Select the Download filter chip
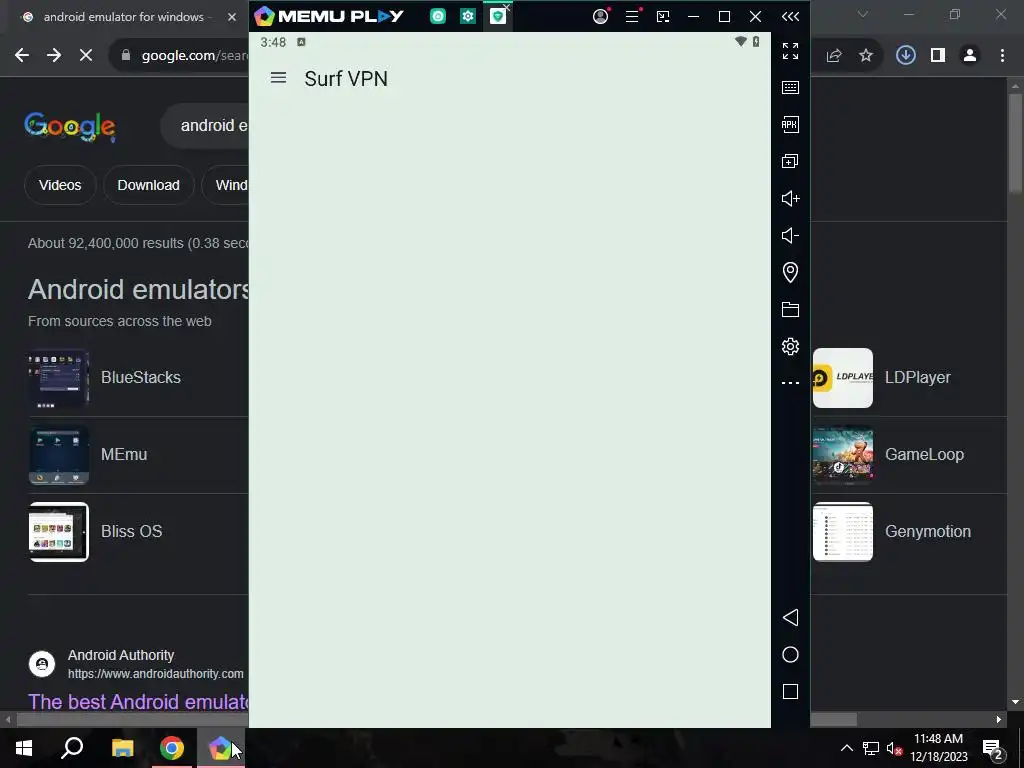The height and width of the screenshot is (768, 1024). 148,185
